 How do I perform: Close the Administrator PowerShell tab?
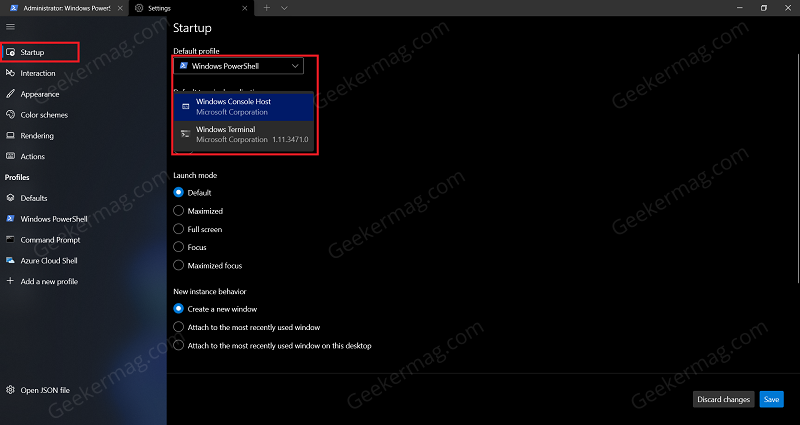120,8
